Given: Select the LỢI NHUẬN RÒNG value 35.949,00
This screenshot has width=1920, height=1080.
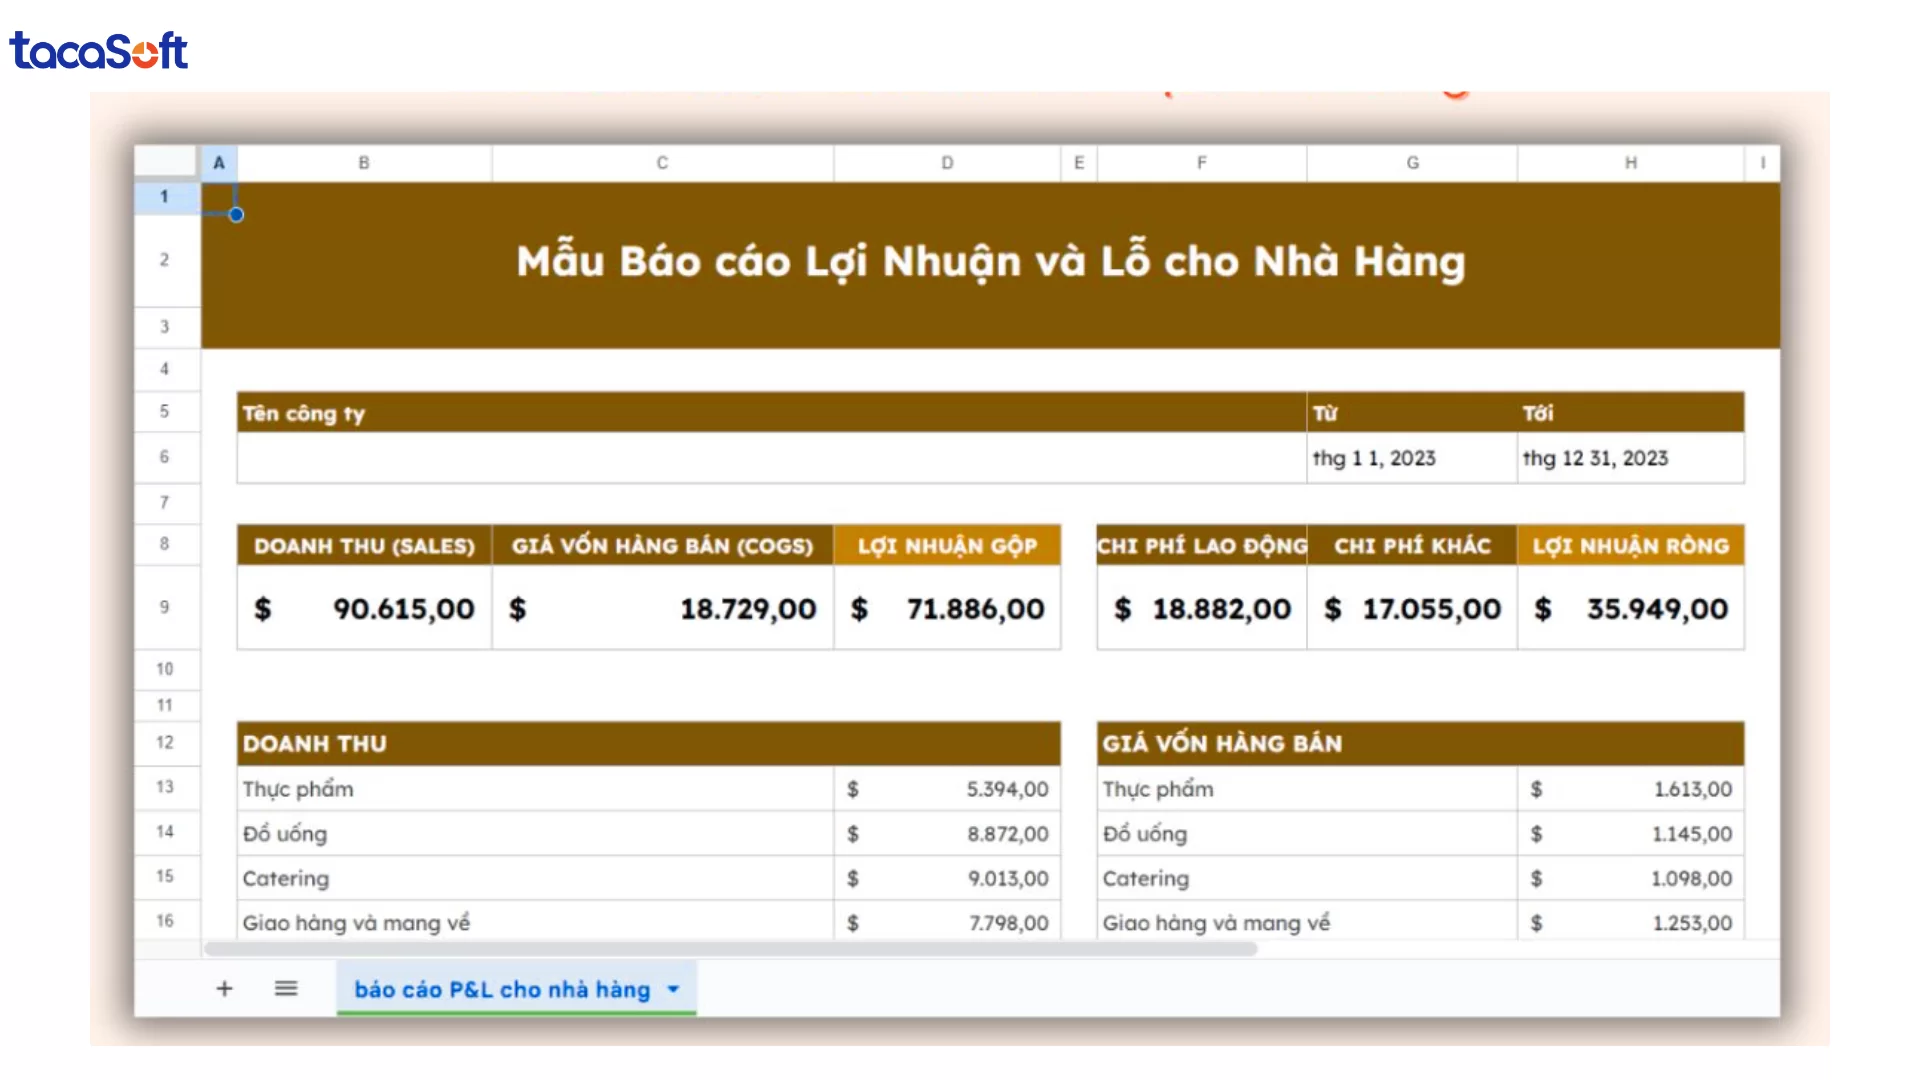Looking at the screenshot, I should click(1630, 608).
